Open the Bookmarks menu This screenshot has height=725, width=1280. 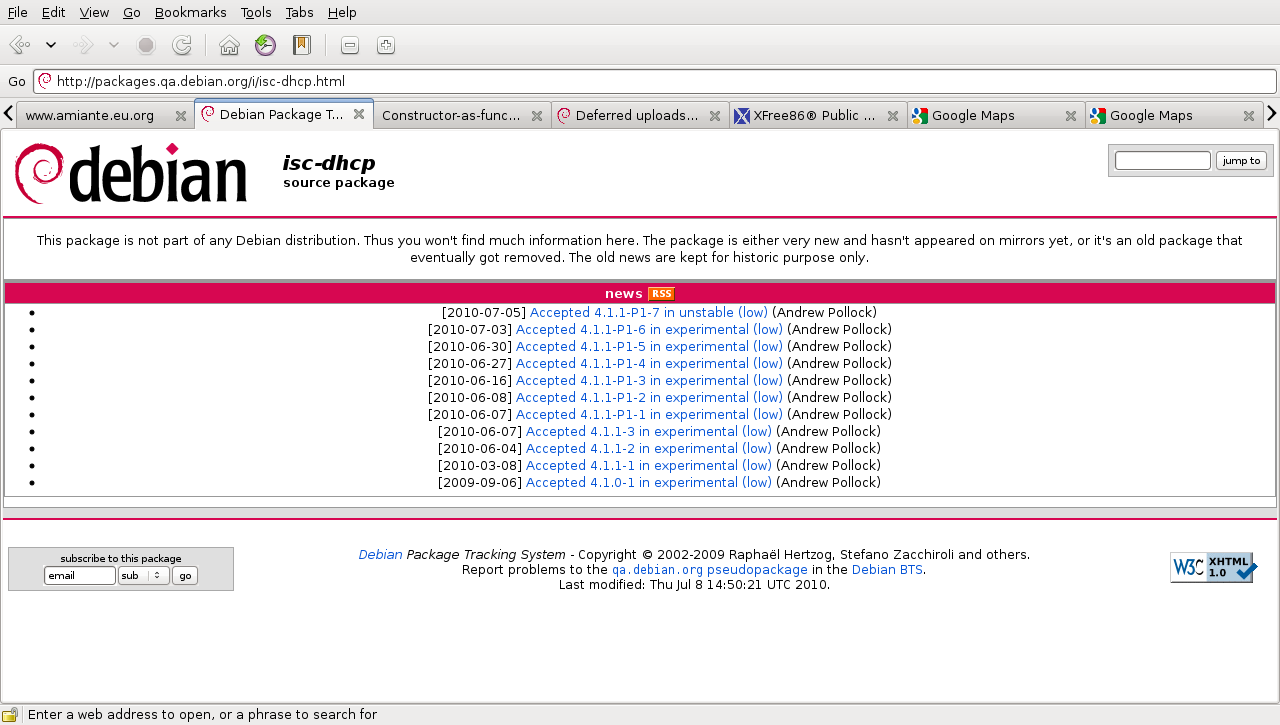190,12
